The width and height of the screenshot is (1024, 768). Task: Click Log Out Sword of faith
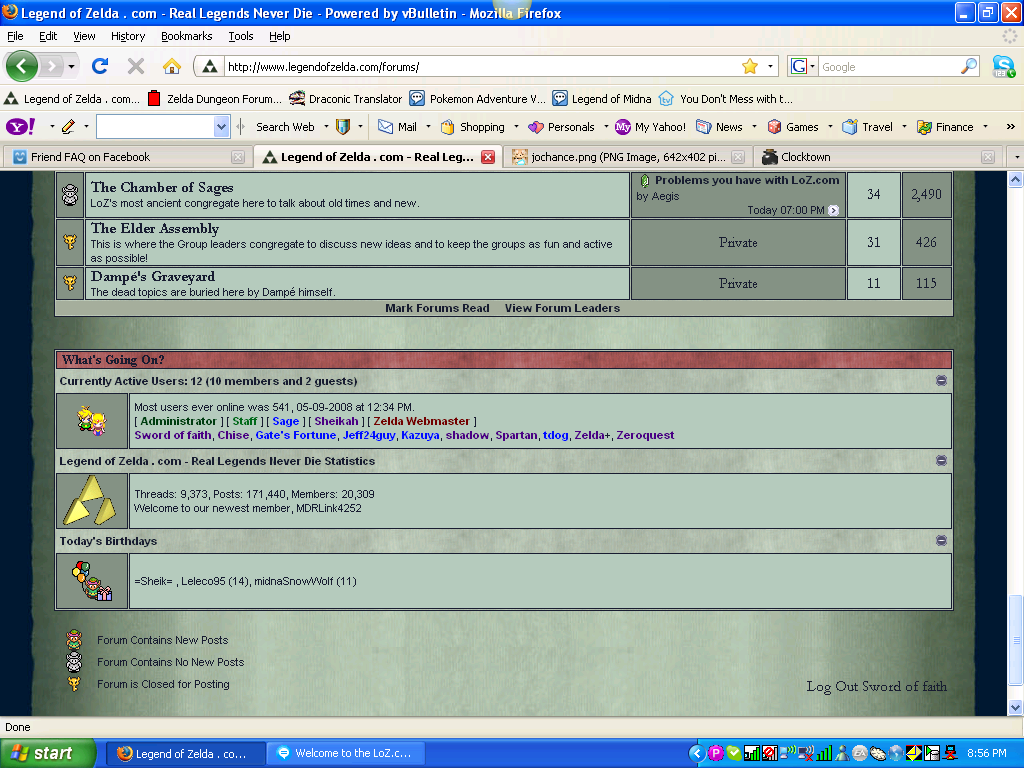tap(876, 686)
